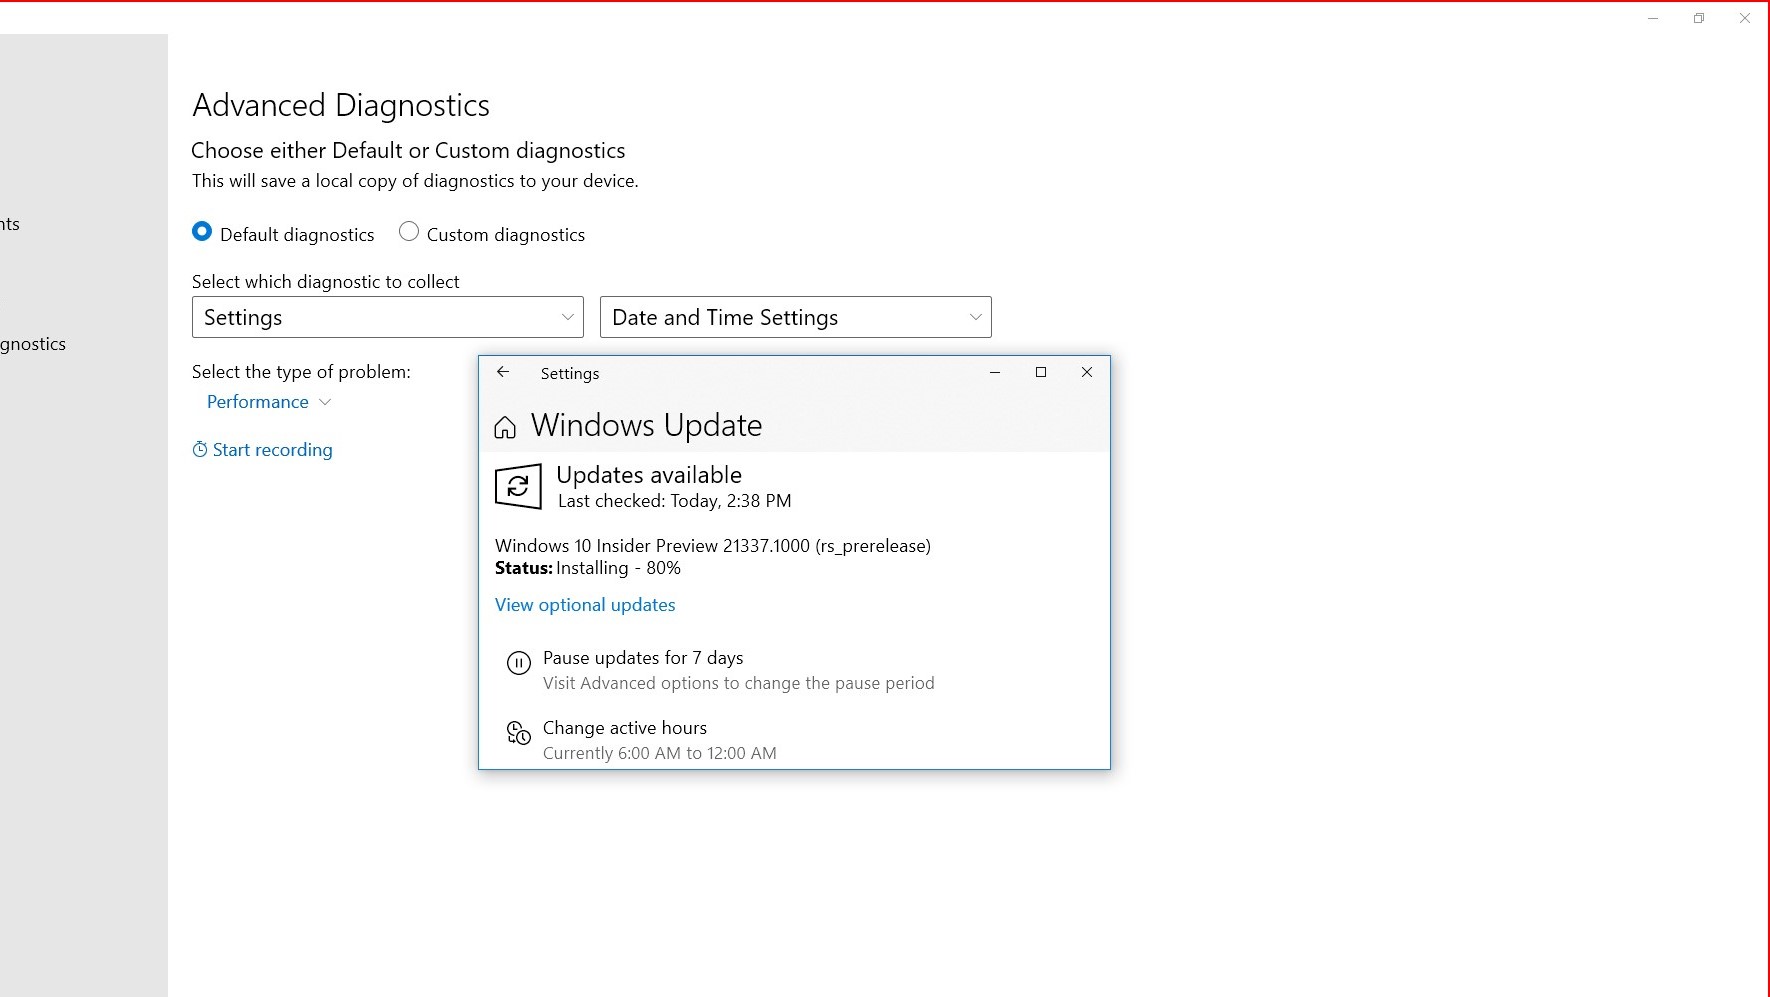Click the home icon beside Windows Update
This screenshot has width=1770, height=997.
[505, 428]
